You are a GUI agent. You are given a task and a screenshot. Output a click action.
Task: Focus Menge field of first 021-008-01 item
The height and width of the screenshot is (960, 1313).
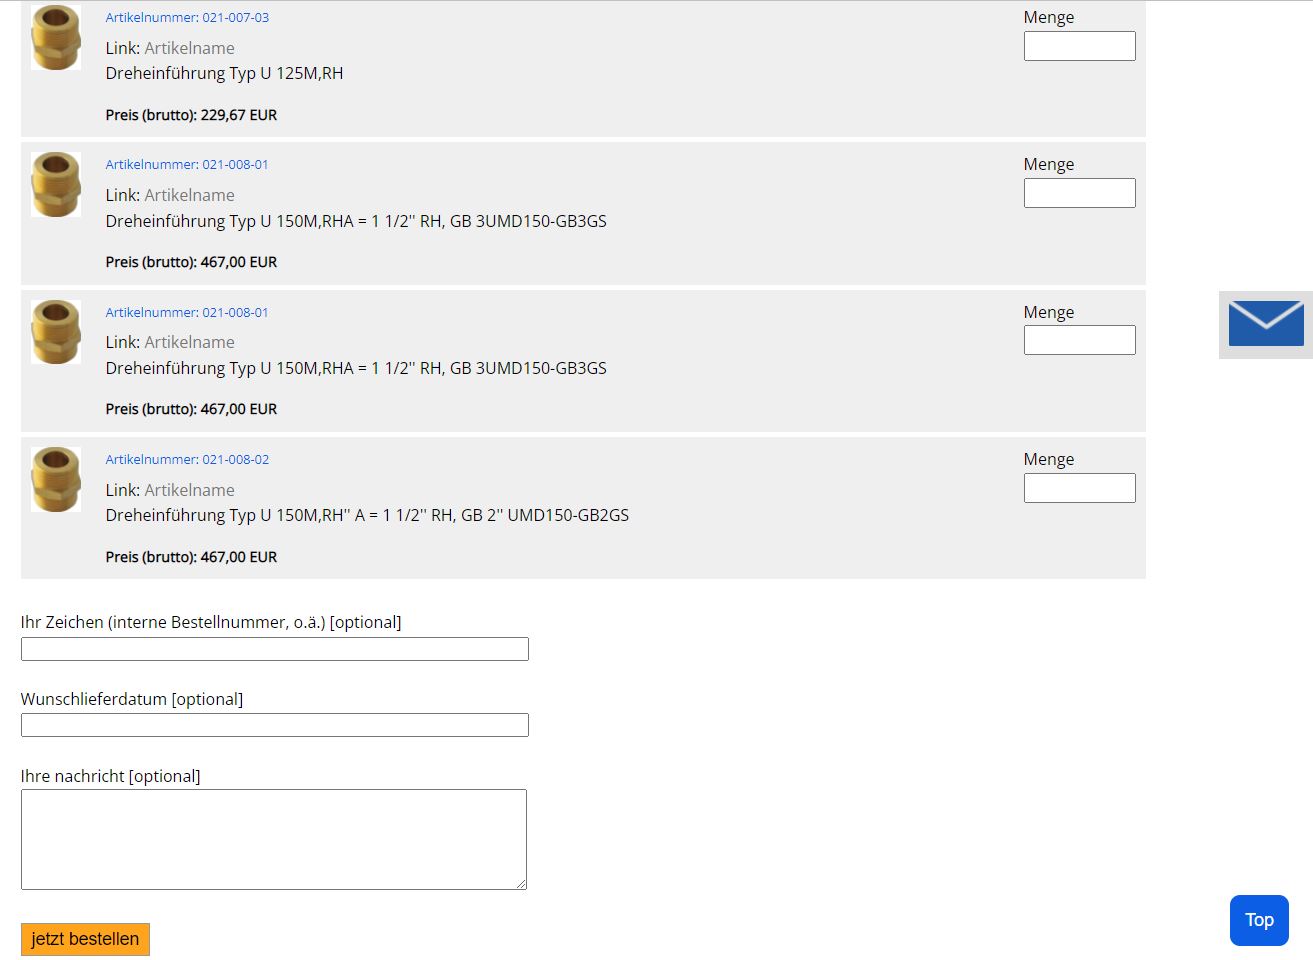pyautogui.click(x=1079, y=193)
